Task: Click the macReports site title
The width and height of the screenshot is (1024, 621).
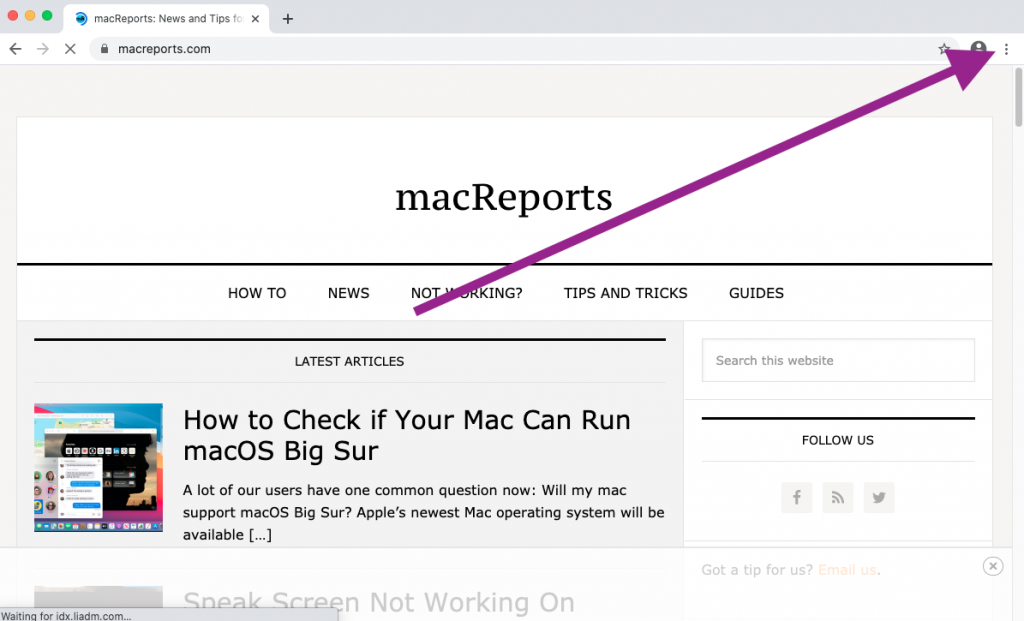Action: click(x=504, y=197)
